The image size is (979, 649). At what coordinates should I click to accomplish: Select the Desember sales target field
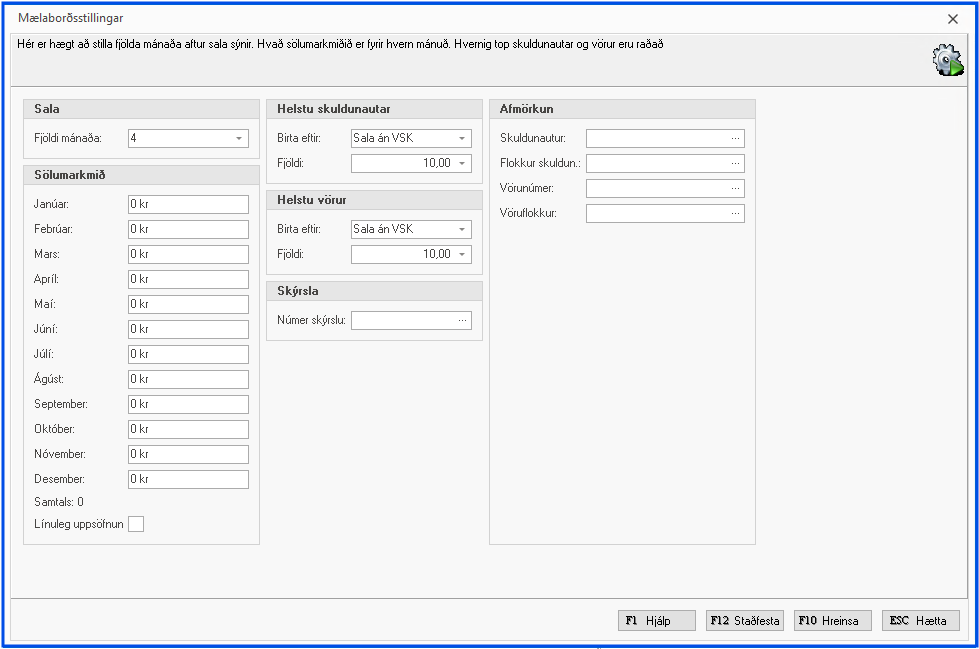click(x=188, y=479)
